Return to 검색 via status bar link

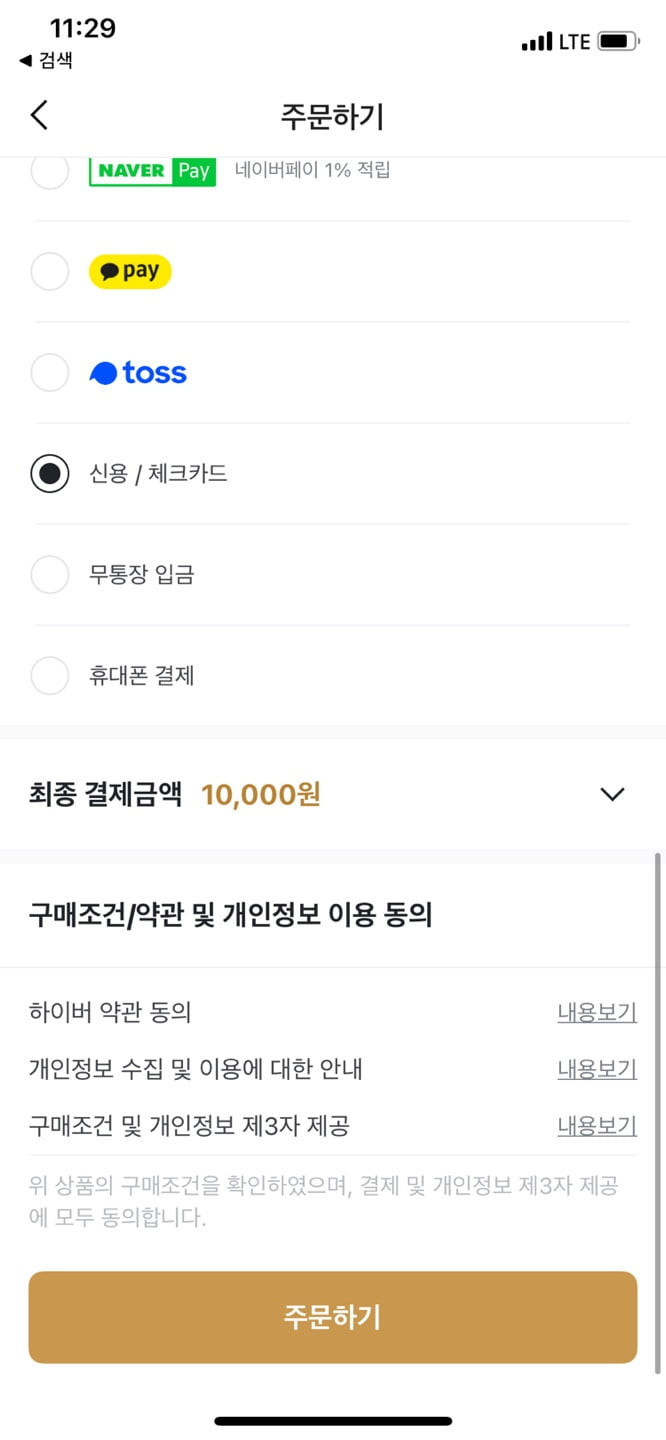(x=46, y=60)
